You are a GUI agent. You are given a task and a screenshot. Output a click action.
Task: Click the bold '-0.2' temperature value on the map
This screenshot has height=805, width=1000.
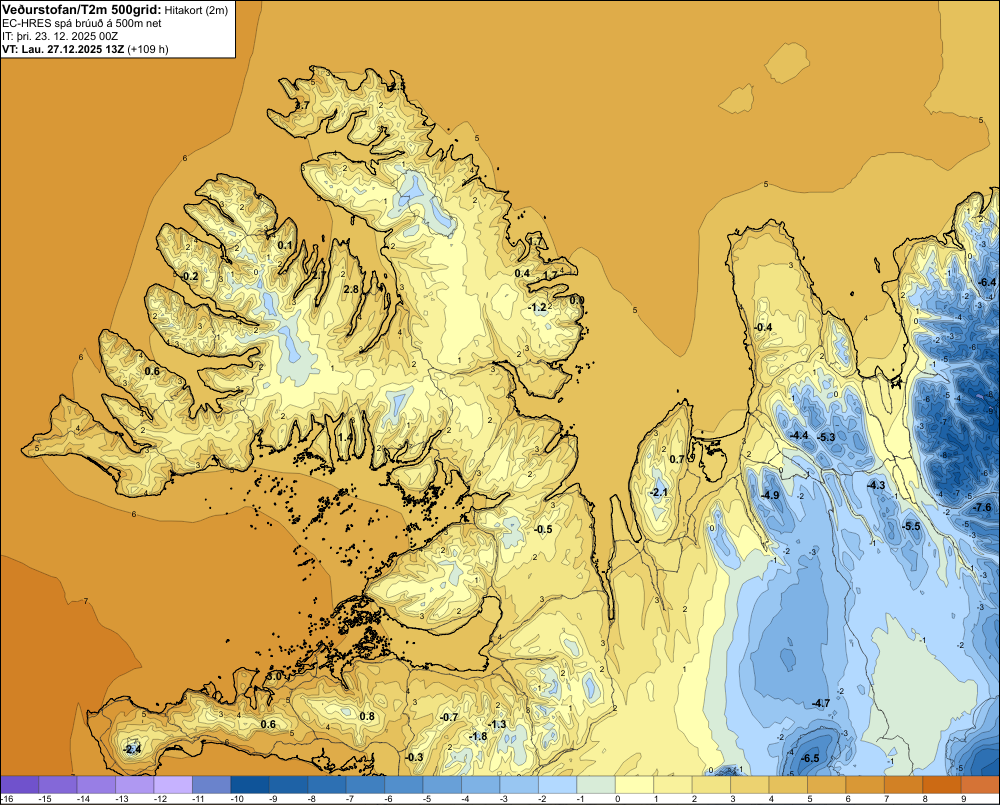(x=189, y=276)
